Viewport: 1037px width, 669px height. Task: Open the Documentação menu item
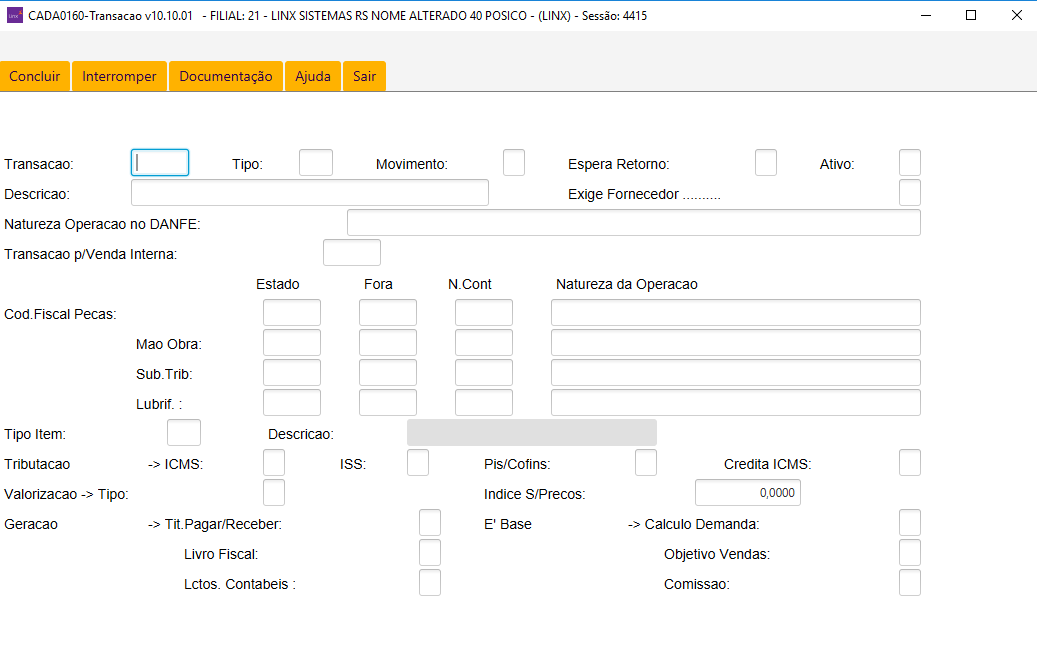click(x=226, y=76)
